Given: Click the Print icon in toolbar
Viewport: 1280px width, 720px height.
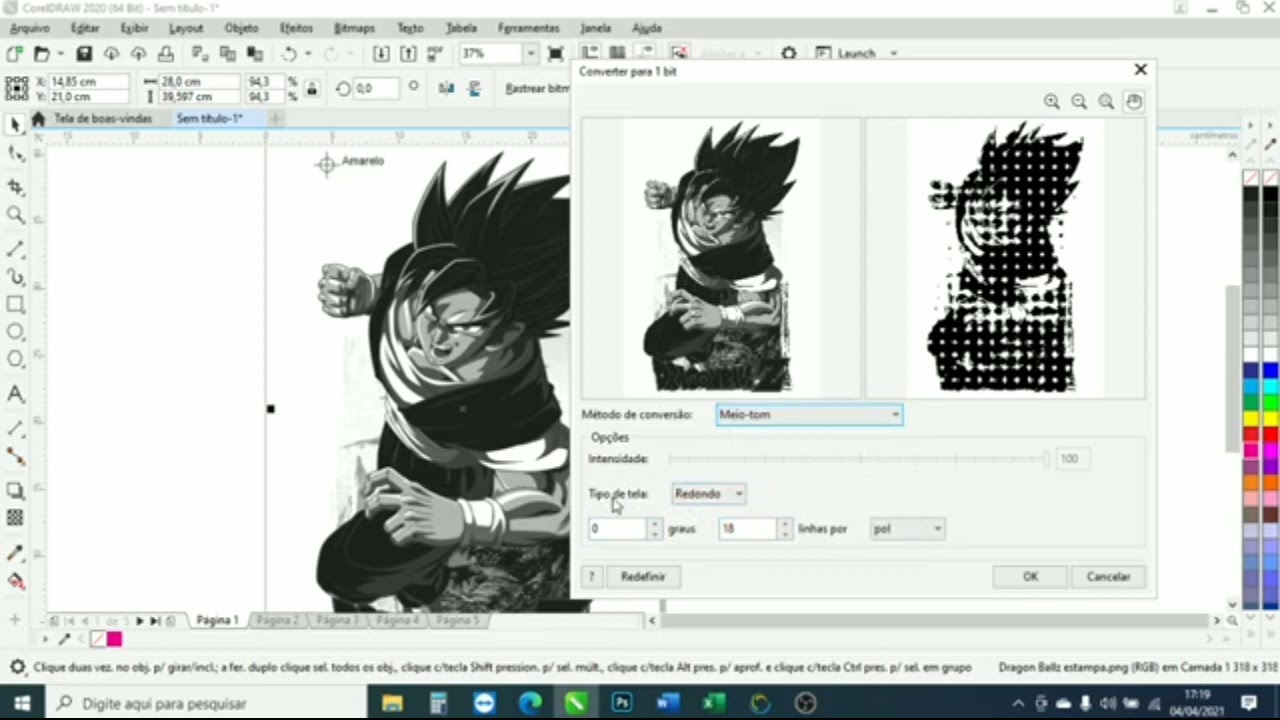Looking at the screenshot, I should 166,53.
